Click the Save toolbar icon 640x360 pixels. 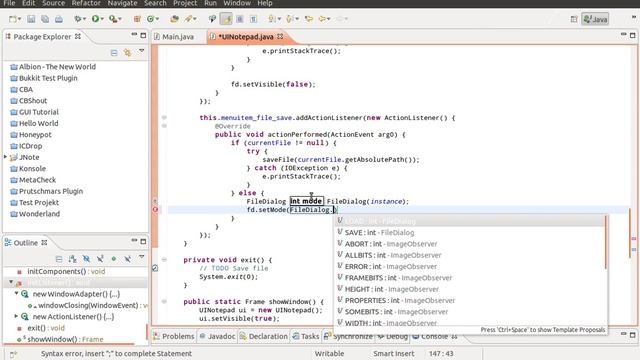[x=31, y=19]
